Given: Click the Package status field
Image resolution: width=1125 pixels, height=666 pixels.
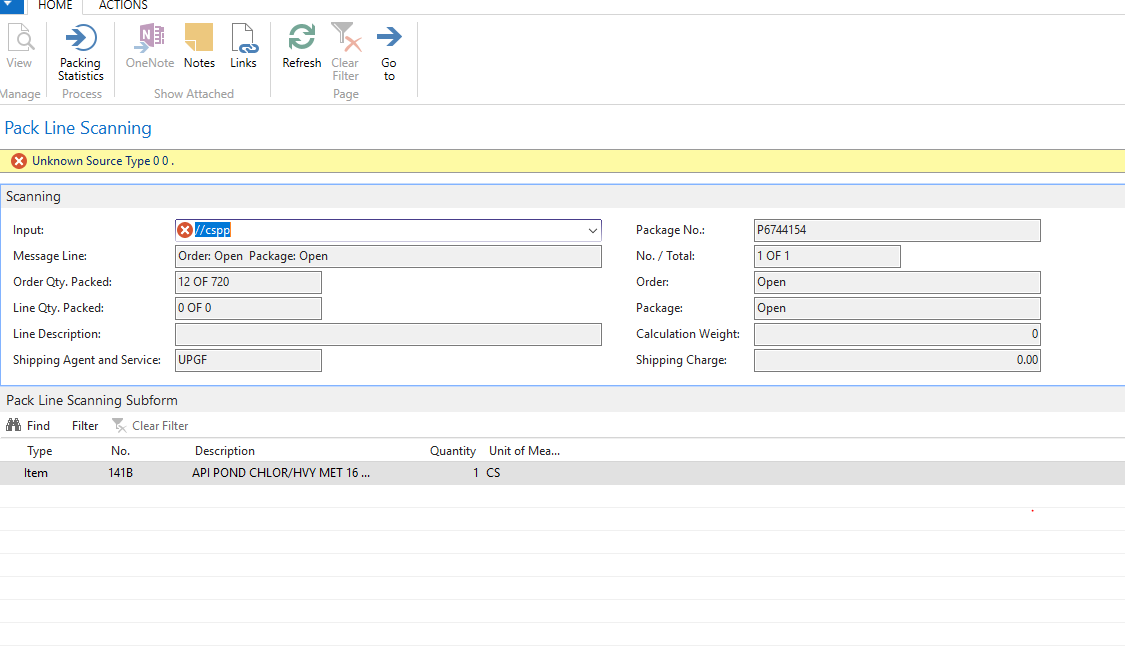Looking at the screenshot, I should pyautogui.click(x=897, y=308).
